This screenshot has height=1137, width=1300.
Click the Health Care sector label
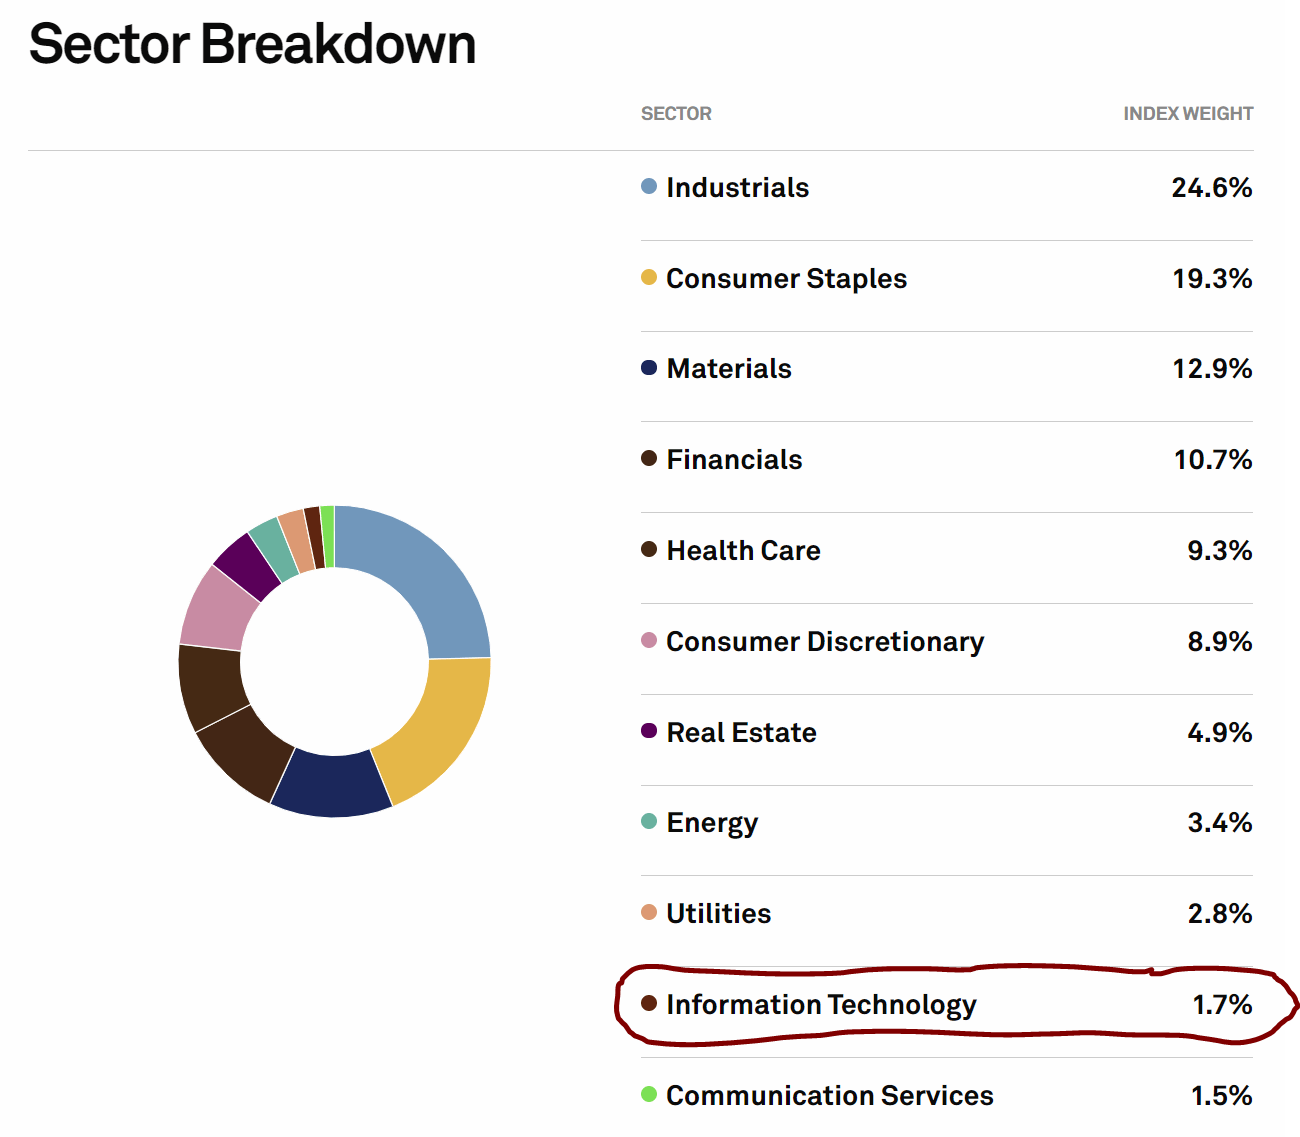click(743, 550)
